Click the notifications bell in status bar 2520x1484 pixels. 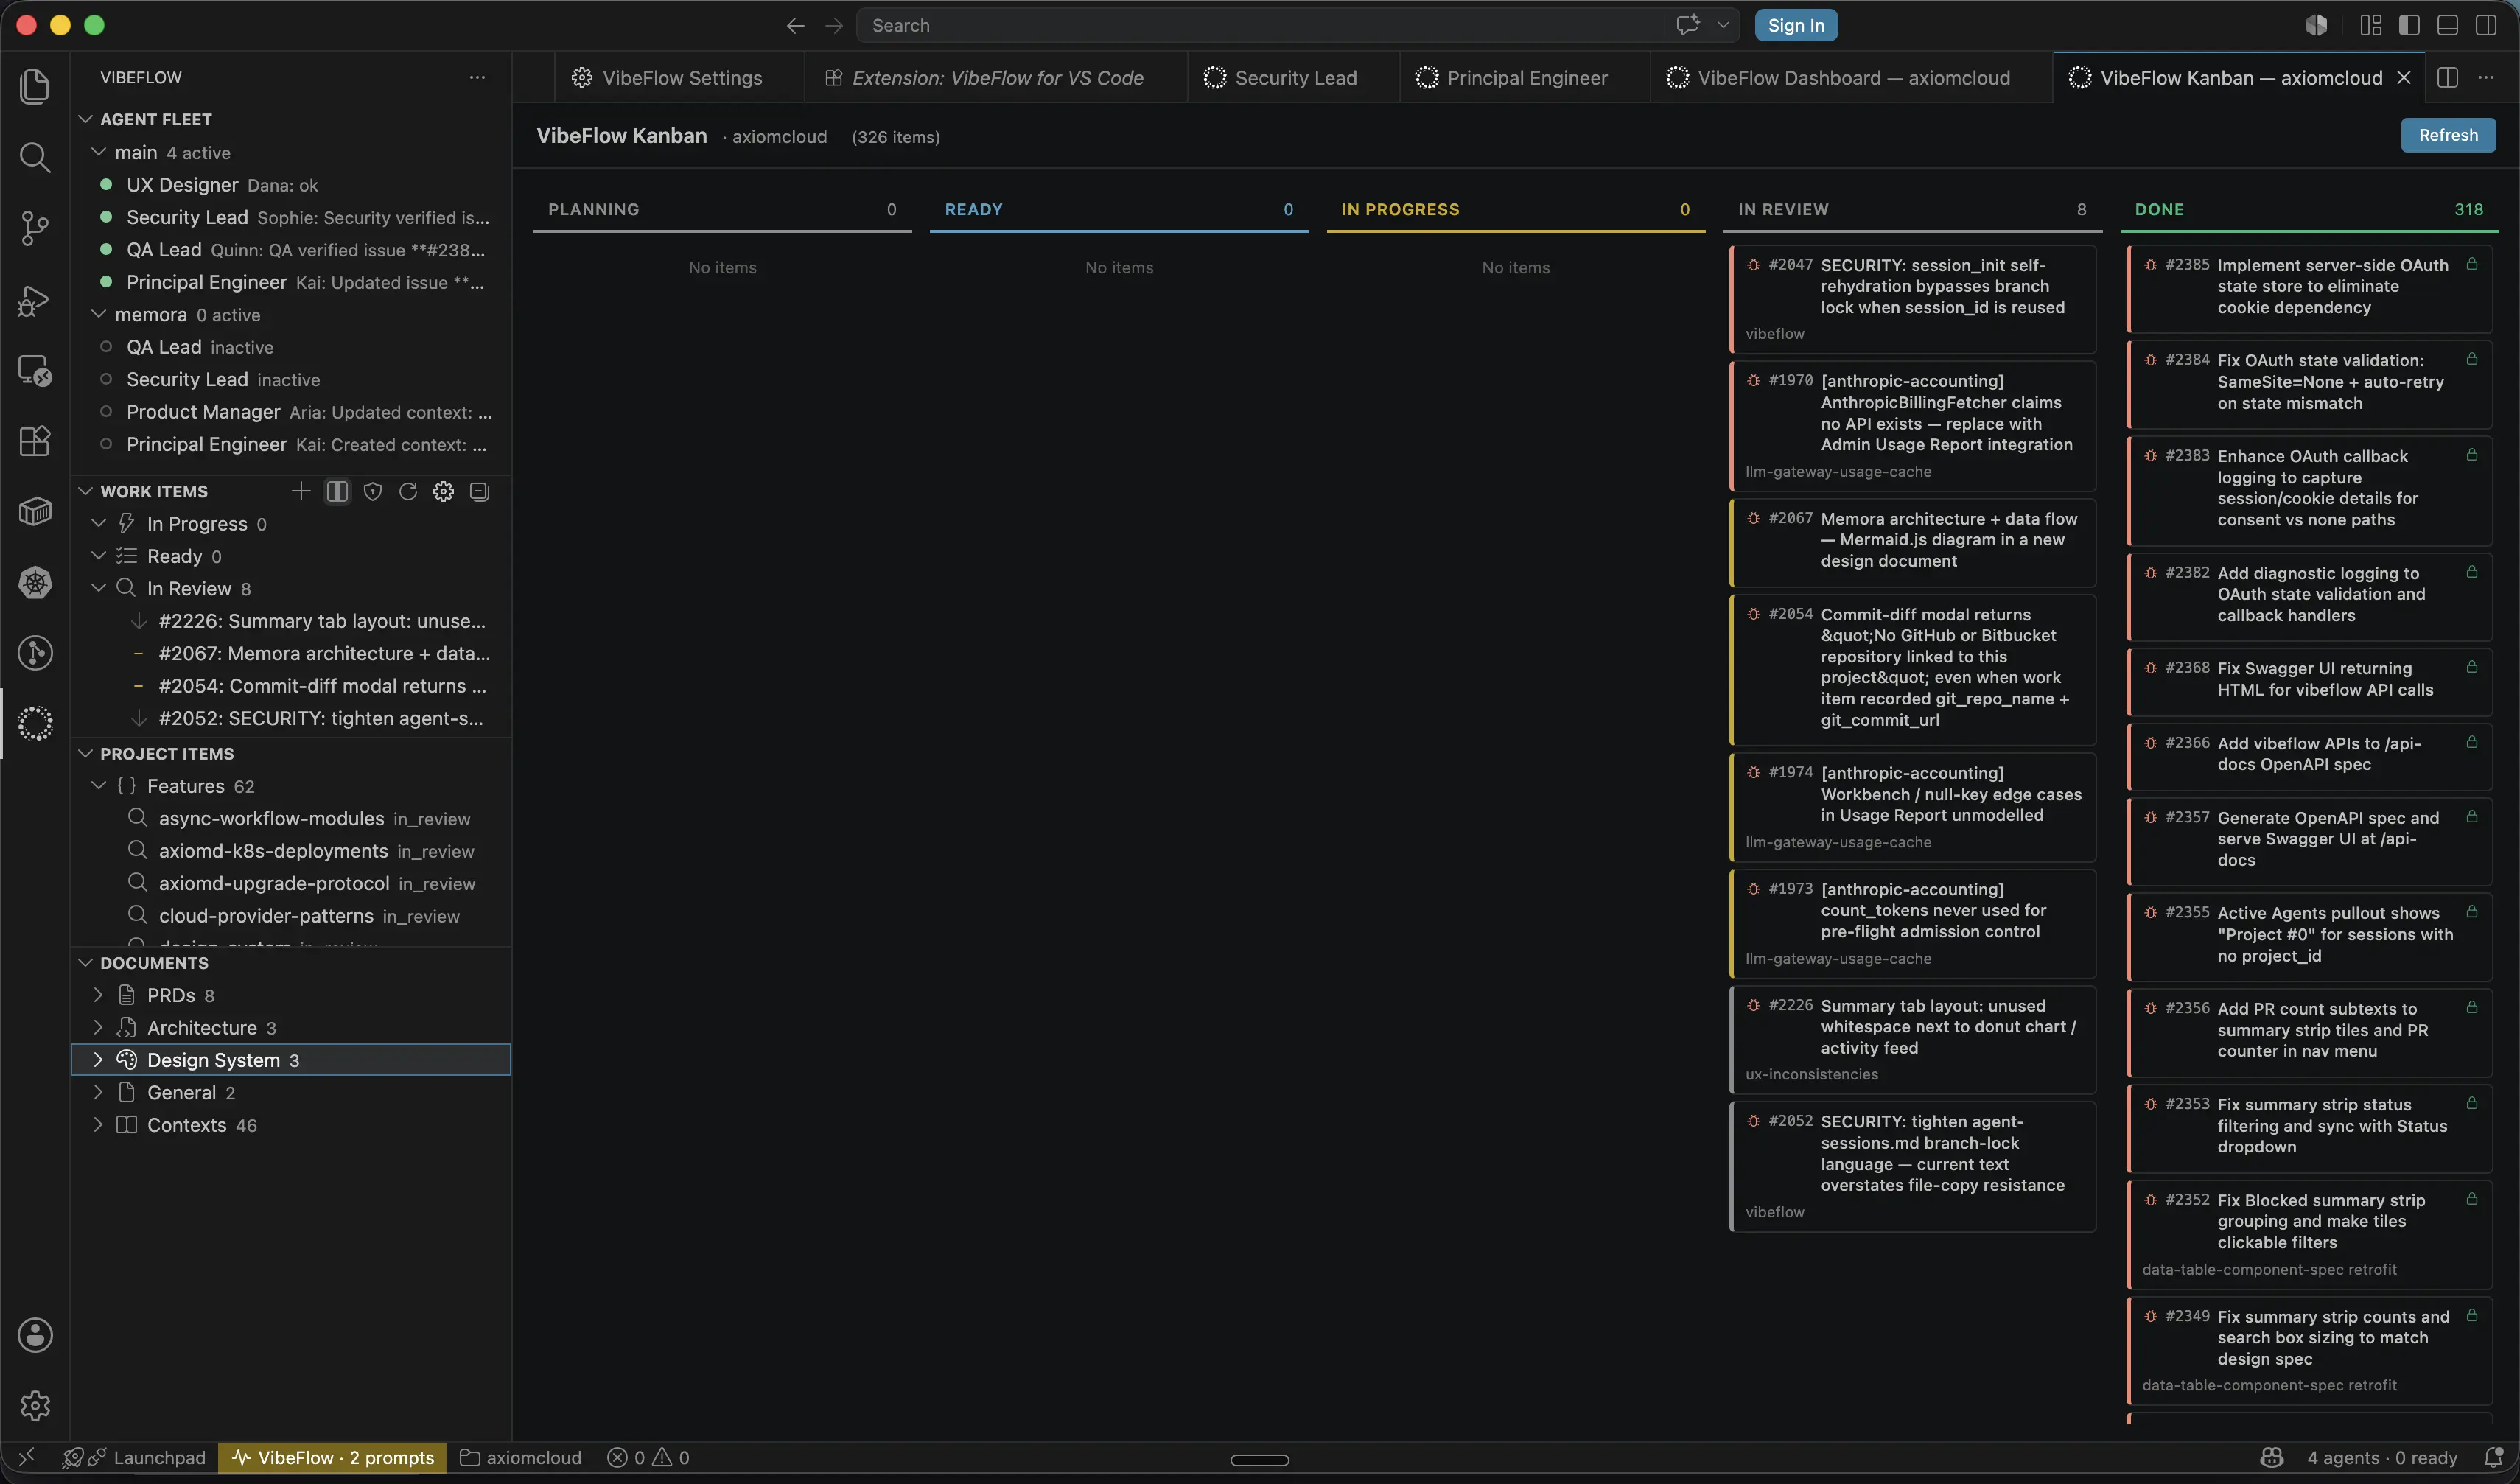pos(2494,1457)
